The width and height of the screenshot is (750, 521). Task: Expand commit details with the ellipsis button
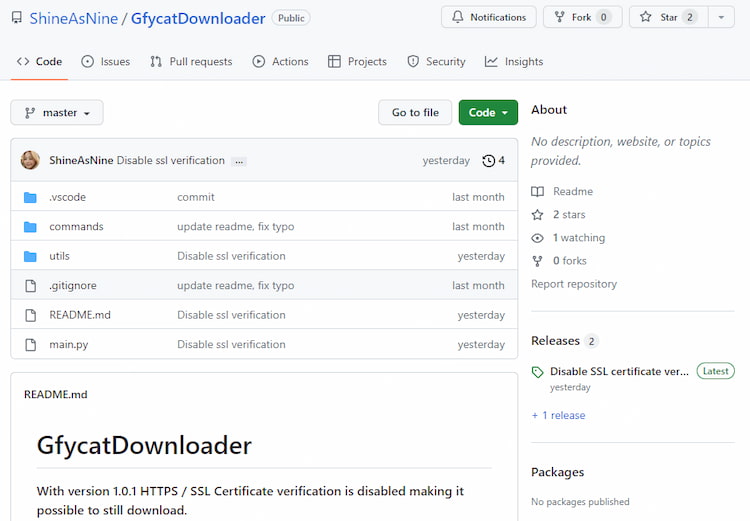[239, 162]
